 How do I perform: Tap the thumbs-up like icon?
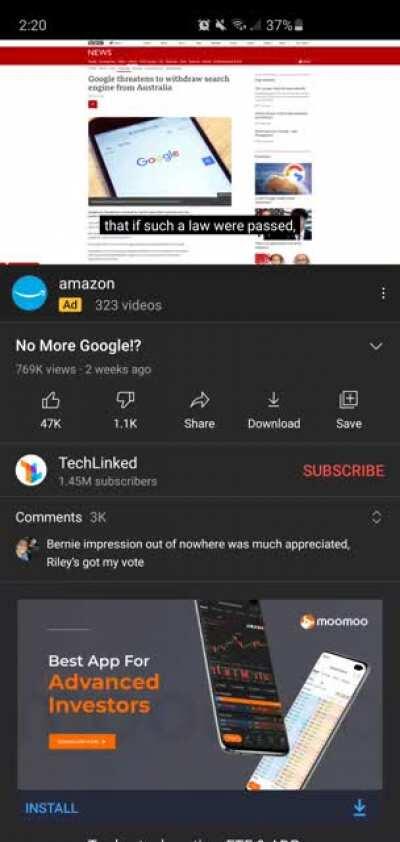click(51, 400)
